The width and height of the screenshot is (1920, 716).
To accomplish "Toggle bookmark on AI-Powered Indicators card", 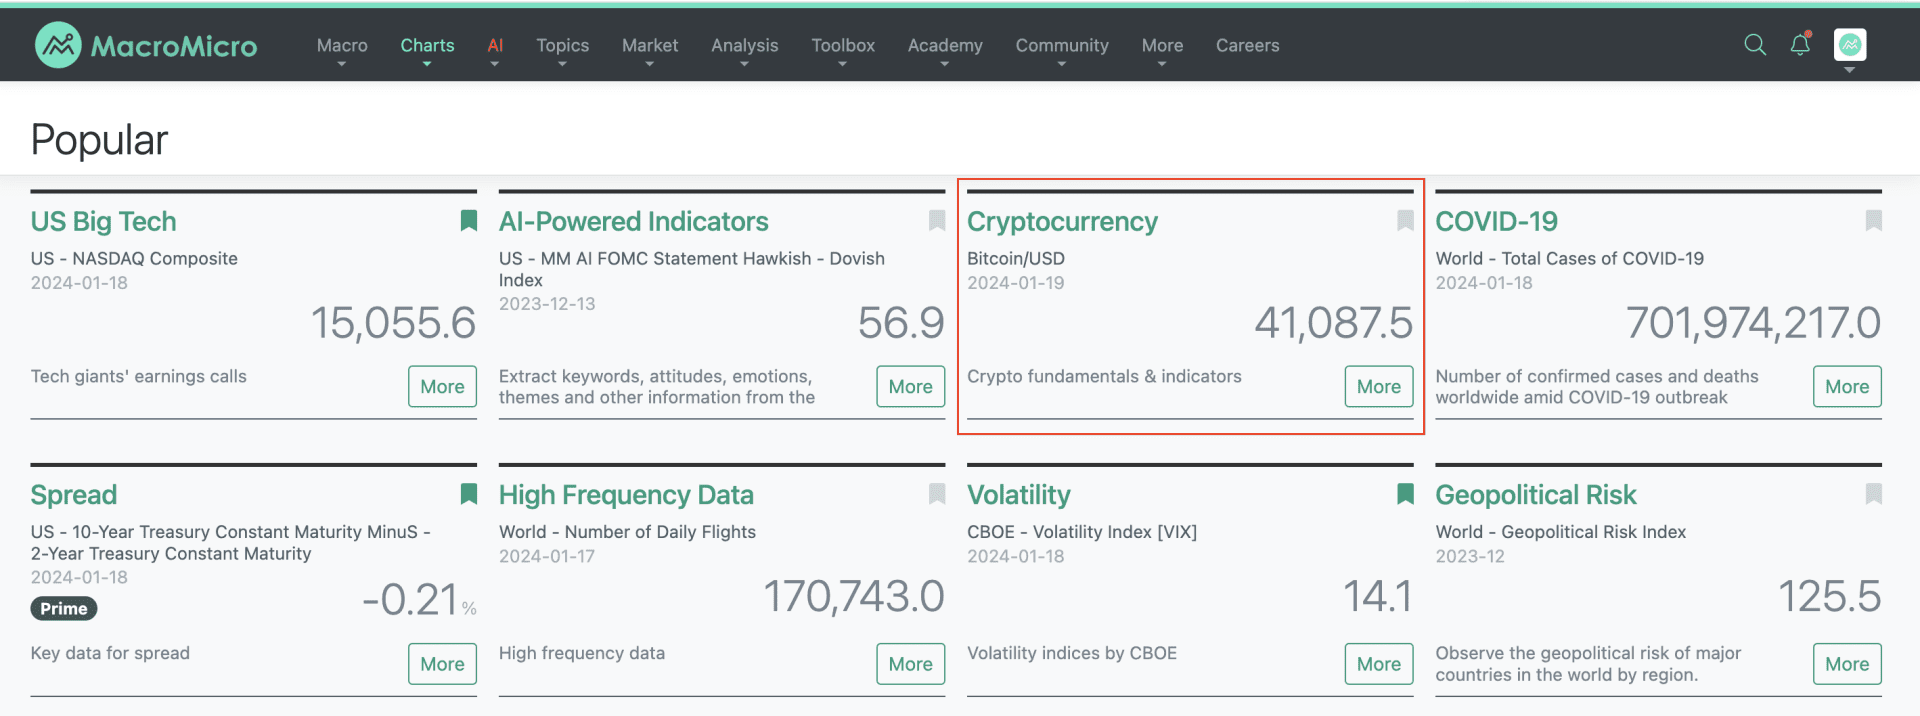I will click(937, 220).
